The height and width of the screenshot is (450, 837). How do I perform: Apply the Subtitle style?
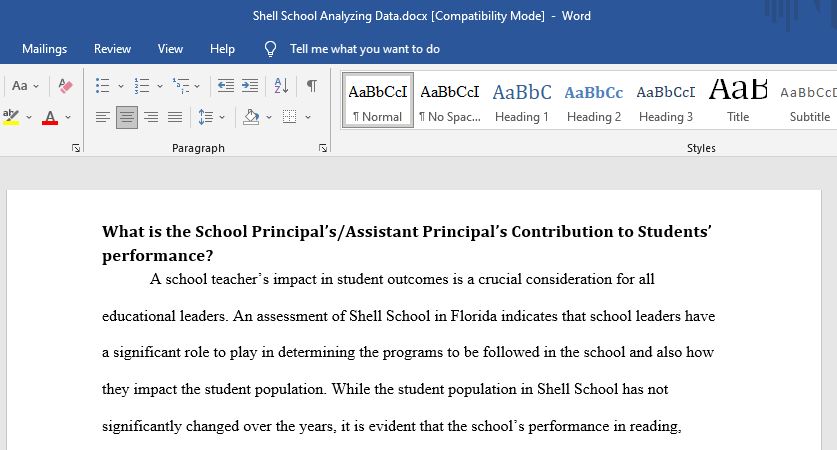tap(808, 101)
